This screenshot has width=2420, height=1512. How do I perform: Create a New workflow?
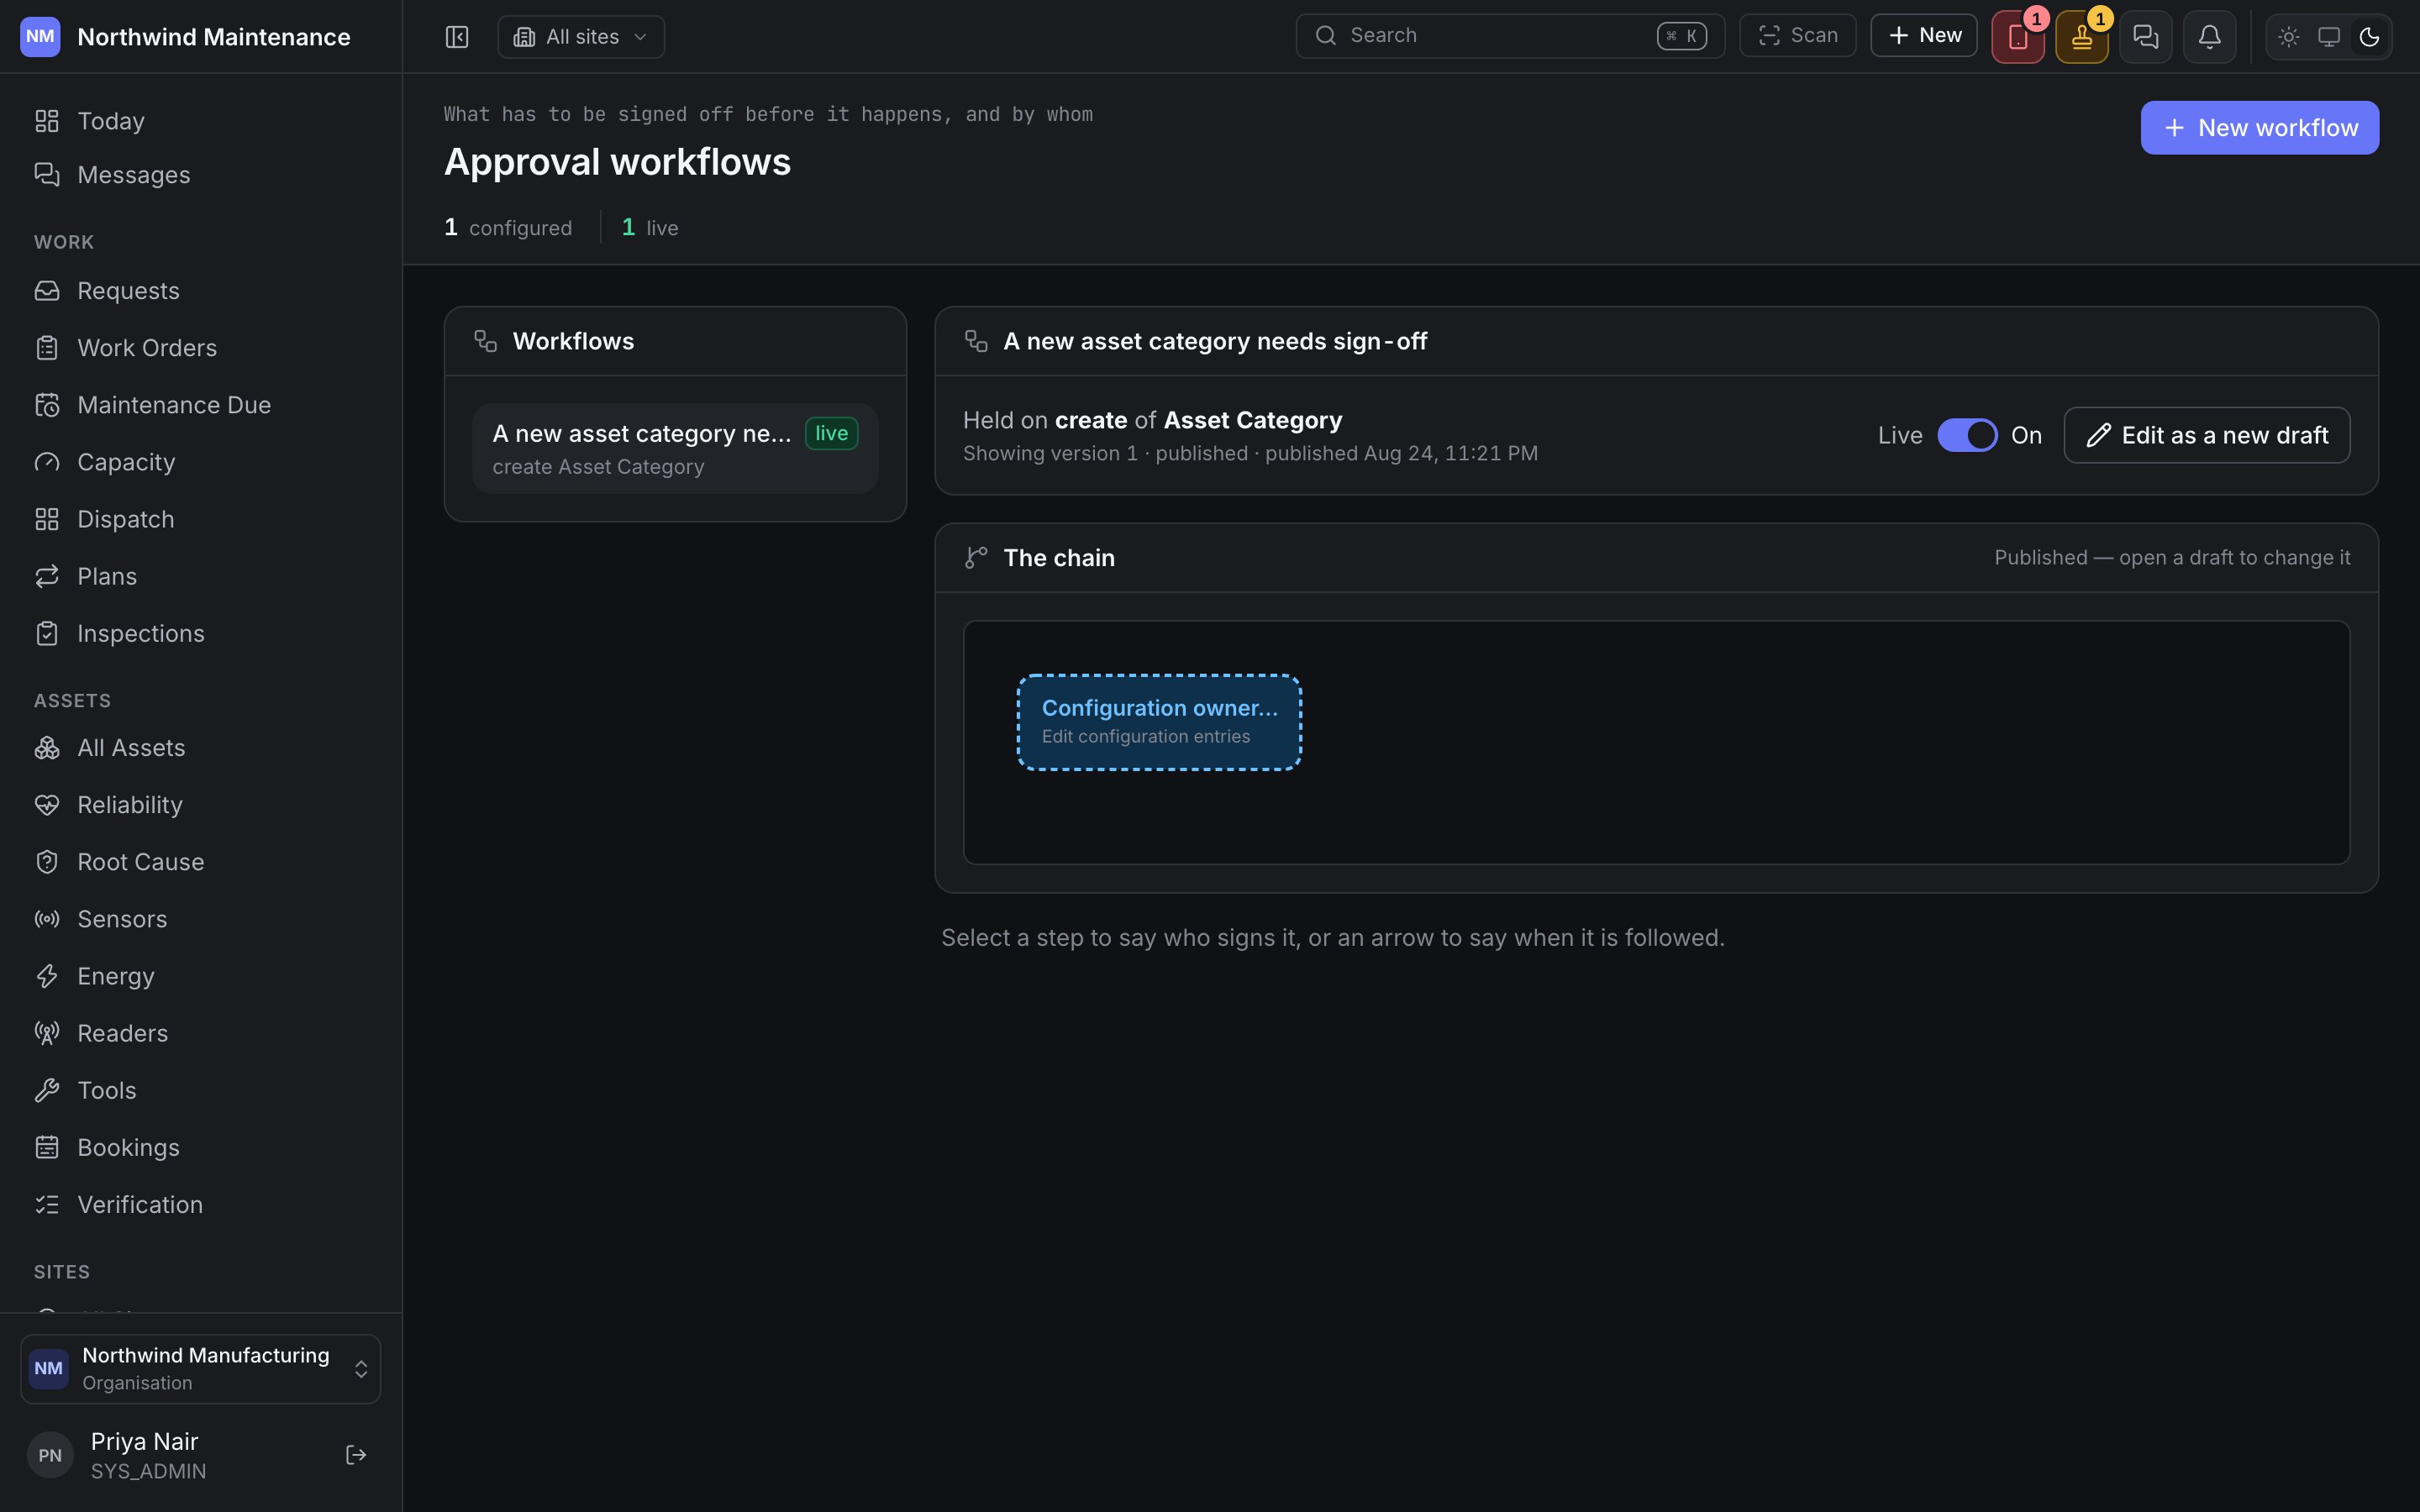click(2260, 128)
